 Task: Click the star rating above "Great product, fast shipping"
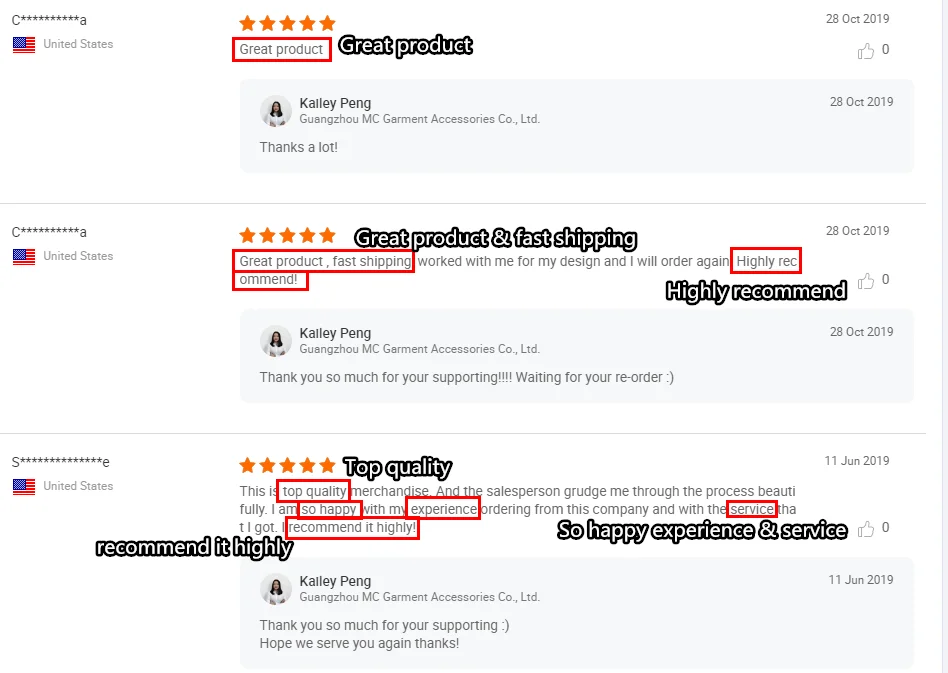(287, 235)
